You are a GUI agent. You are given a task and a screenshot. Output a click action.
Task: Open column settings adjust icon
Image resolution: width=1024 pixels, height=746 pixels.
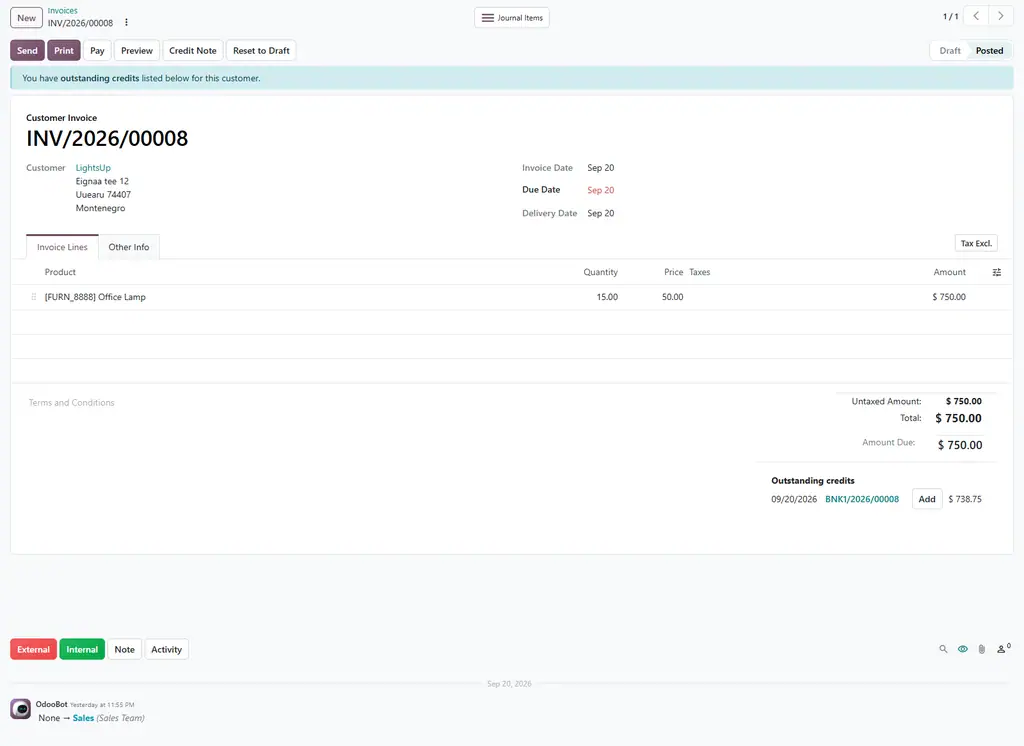(997, 272)
